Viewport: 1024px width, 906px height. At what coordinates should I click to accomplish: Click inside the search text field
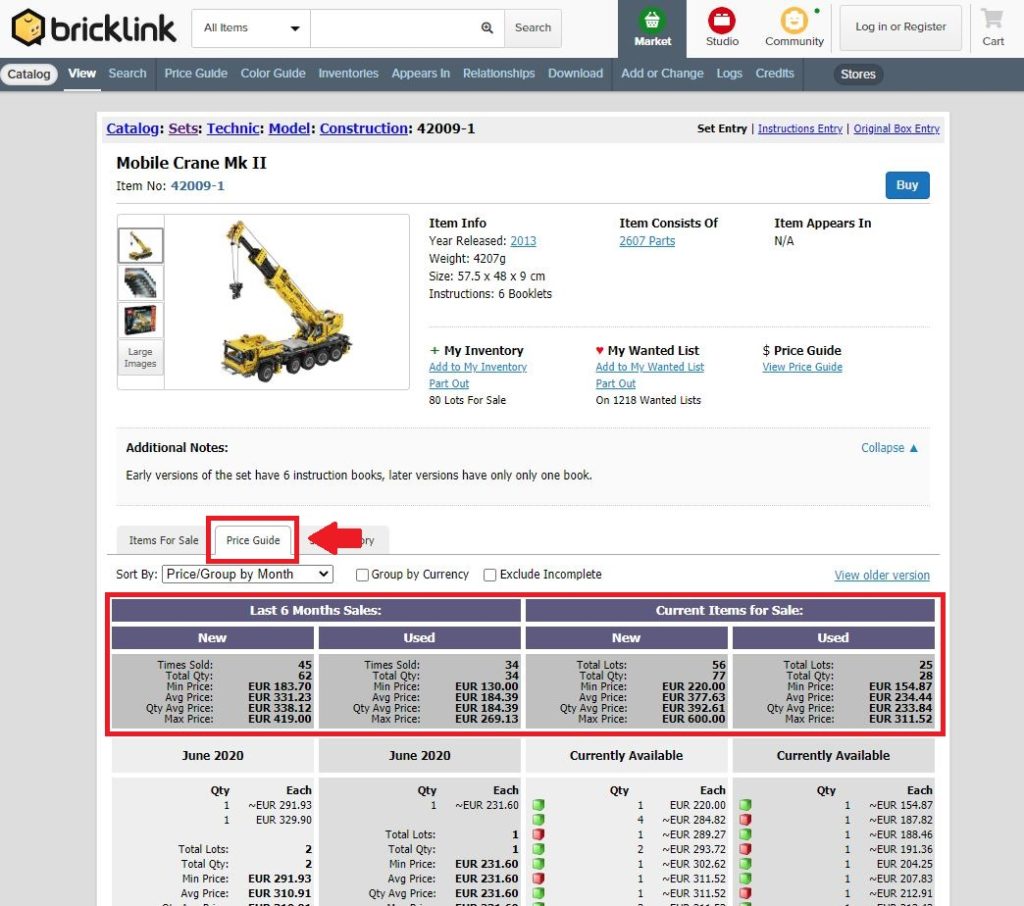396,28
